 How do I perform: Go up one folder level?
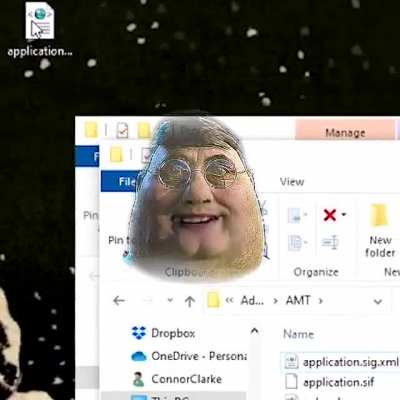coord(190,301)
